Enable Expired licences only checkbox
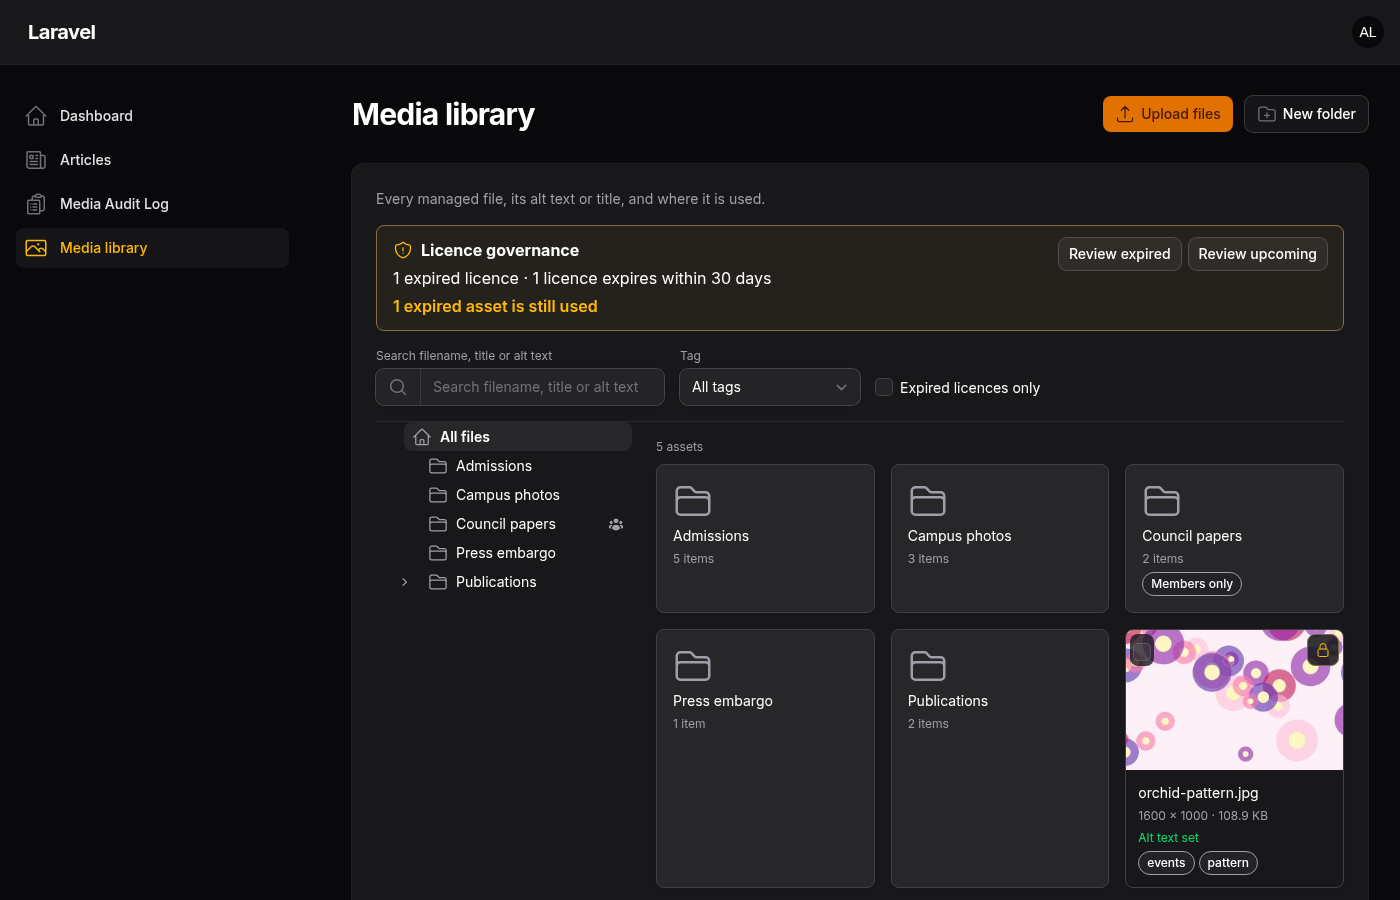Screen dimensions: 1400x900 [x=884, y=387]
